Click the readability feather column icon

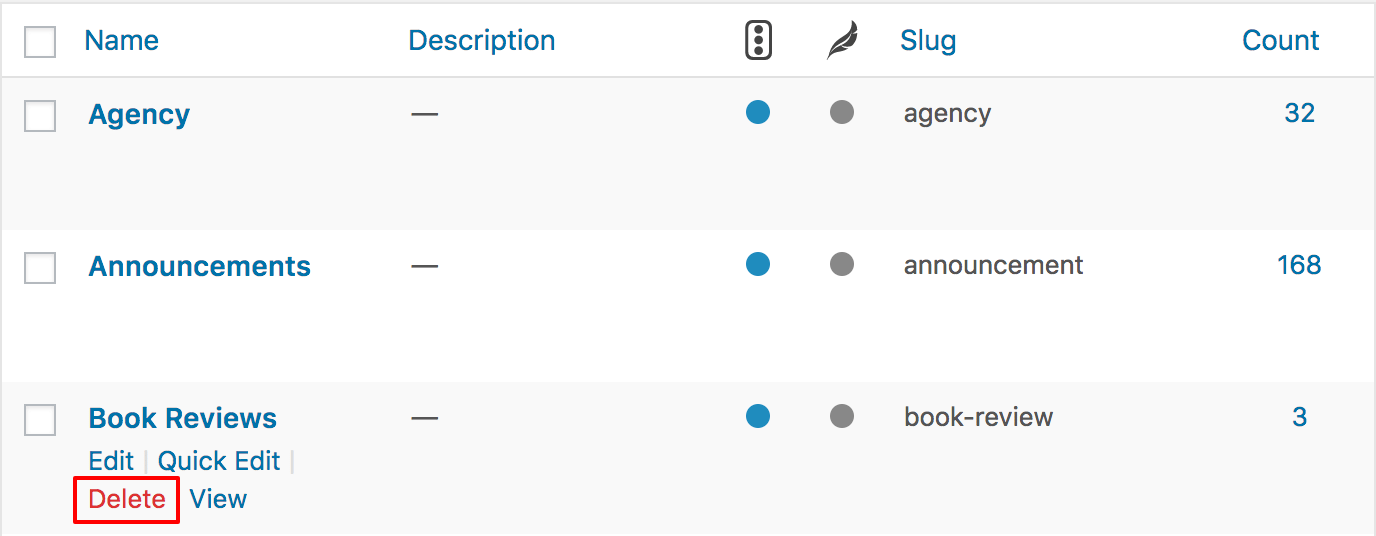tap(842, 41)
